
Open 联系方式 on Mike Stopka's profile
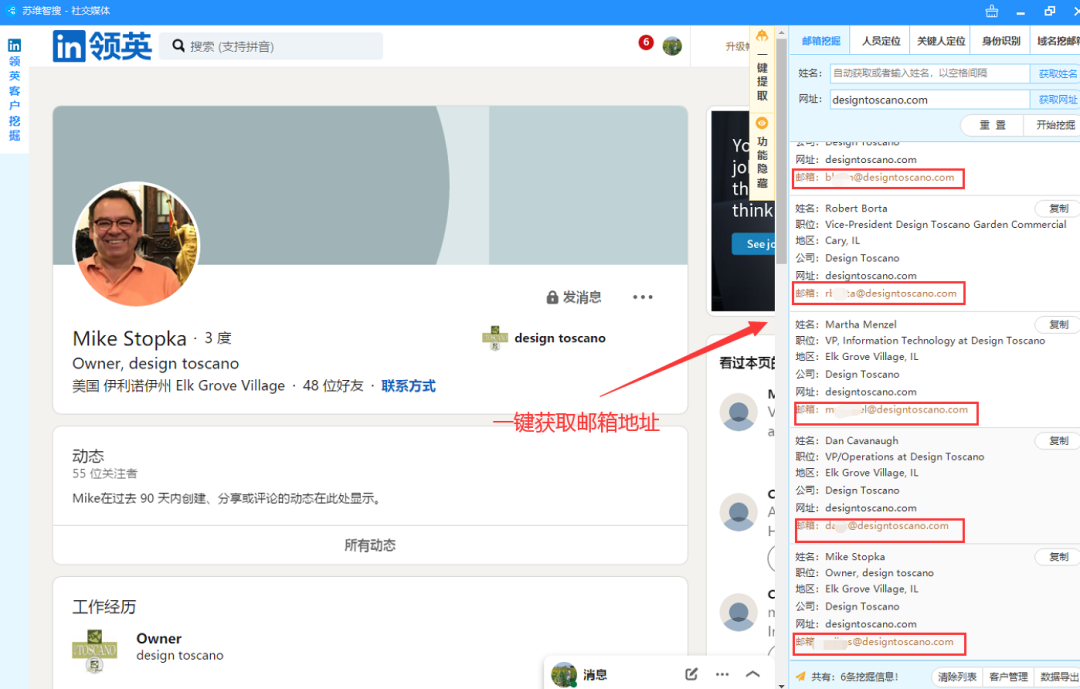(x=407, y=385)
